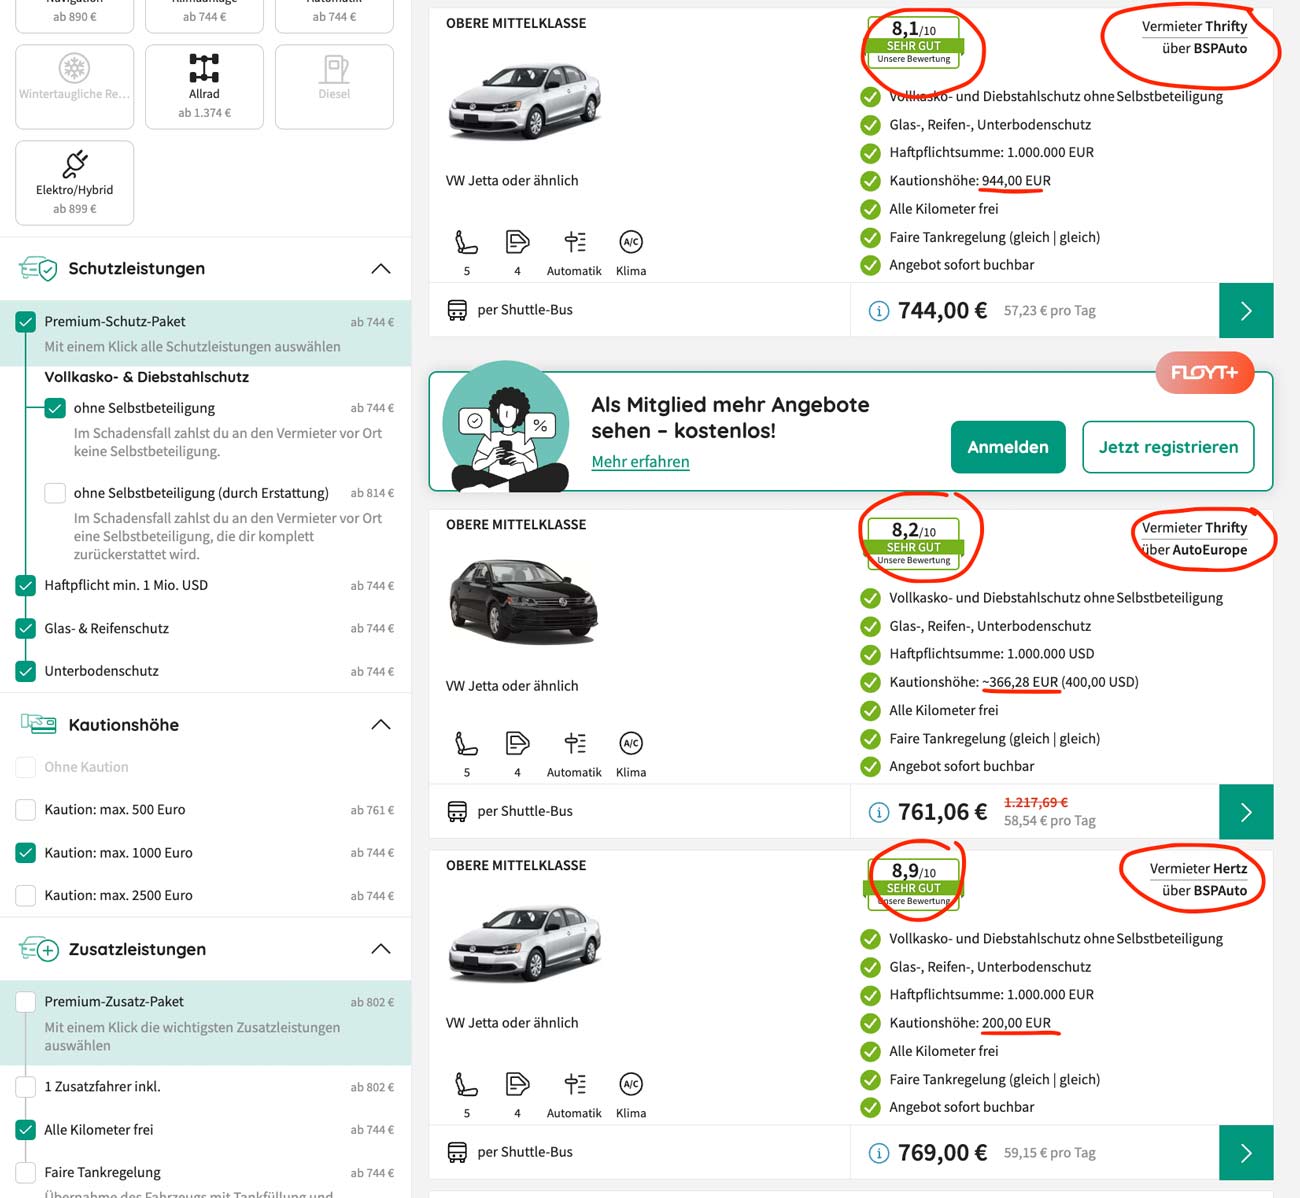Open the Mehr erfahren link

coord(640,462)
